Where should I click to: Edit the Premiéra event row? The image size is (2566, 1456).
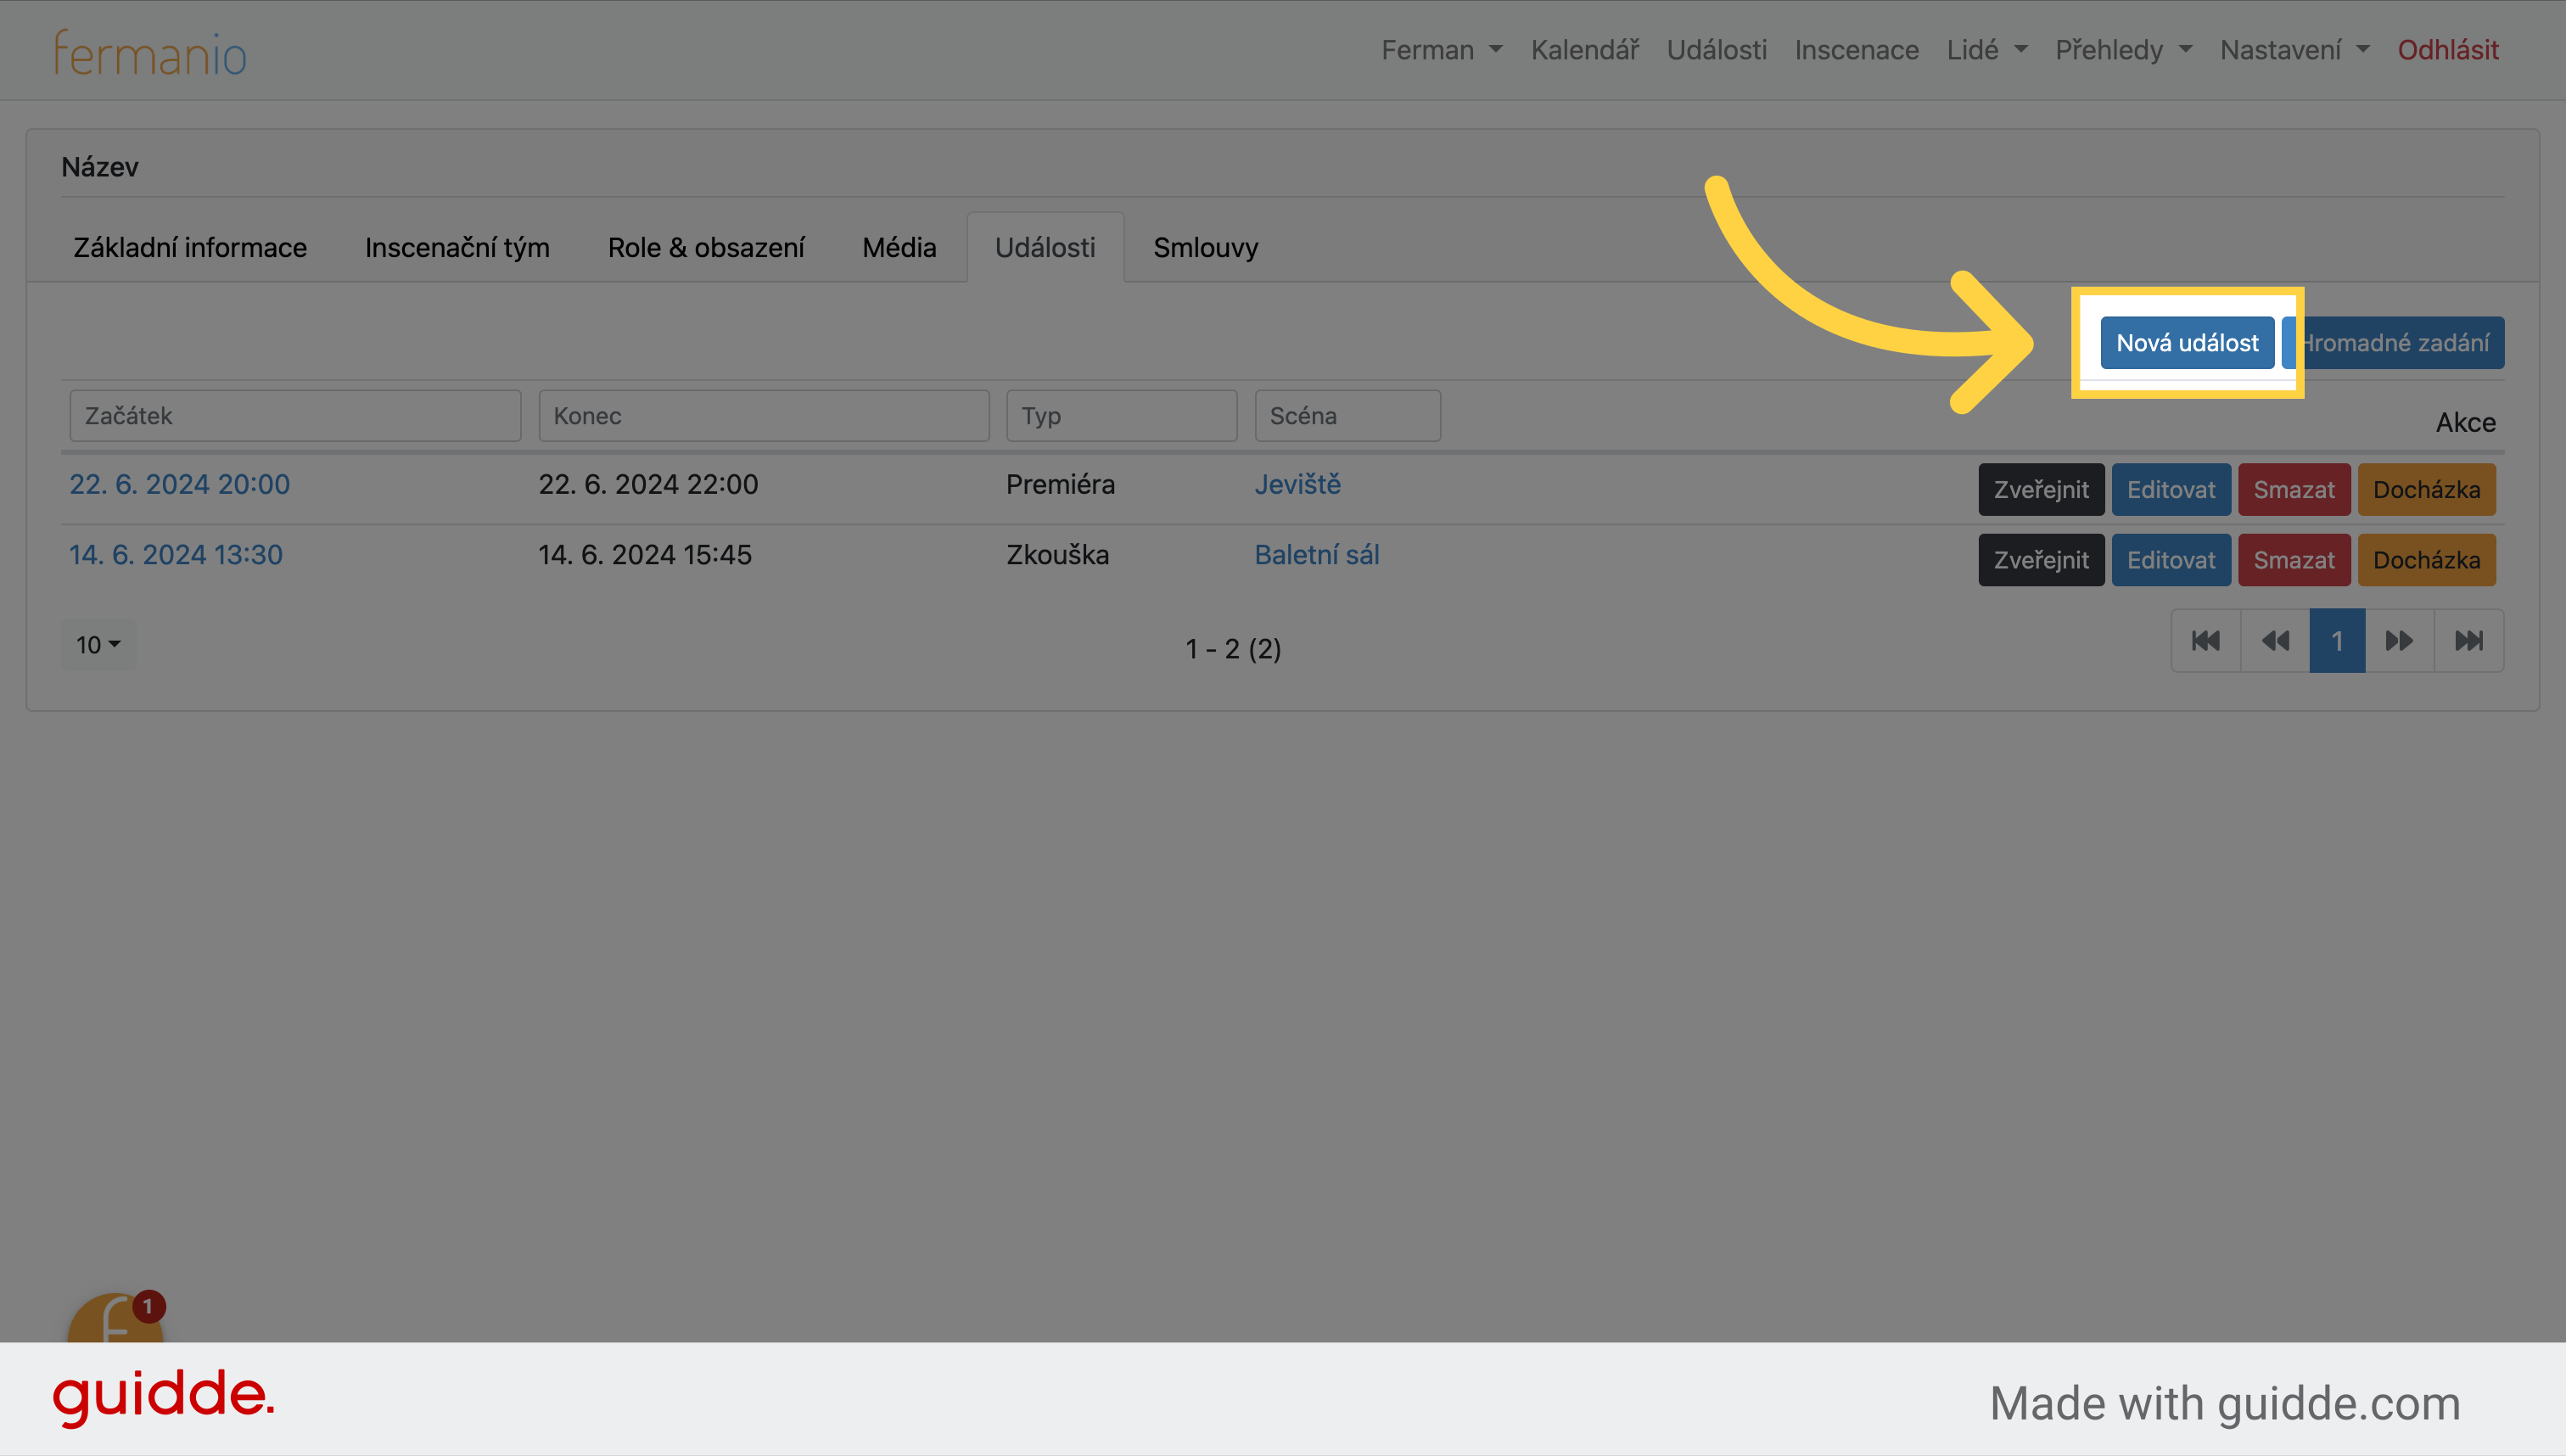click(2171, 490)
